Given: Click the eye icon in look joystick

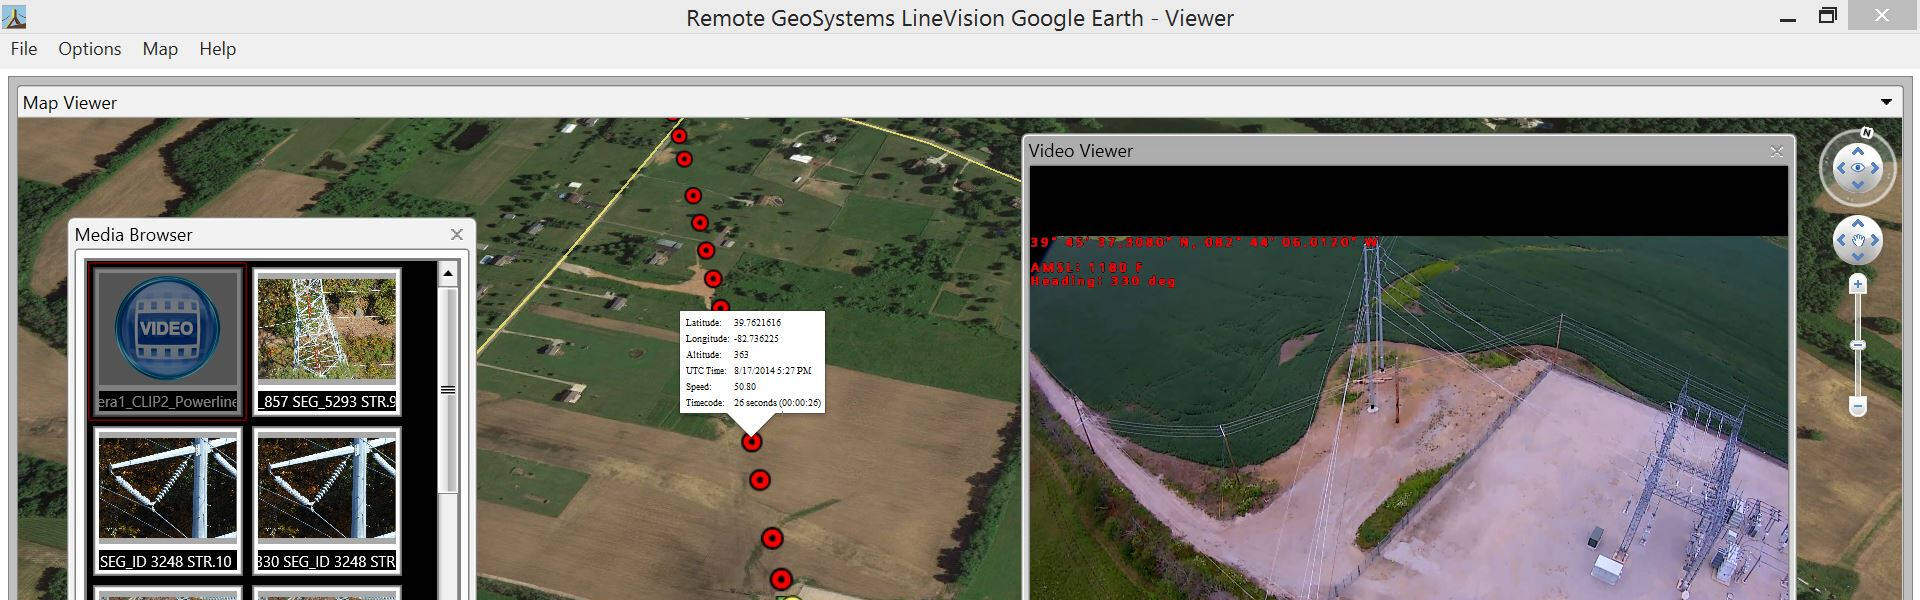Looking at the screenshot, I should pos(1857,168).
